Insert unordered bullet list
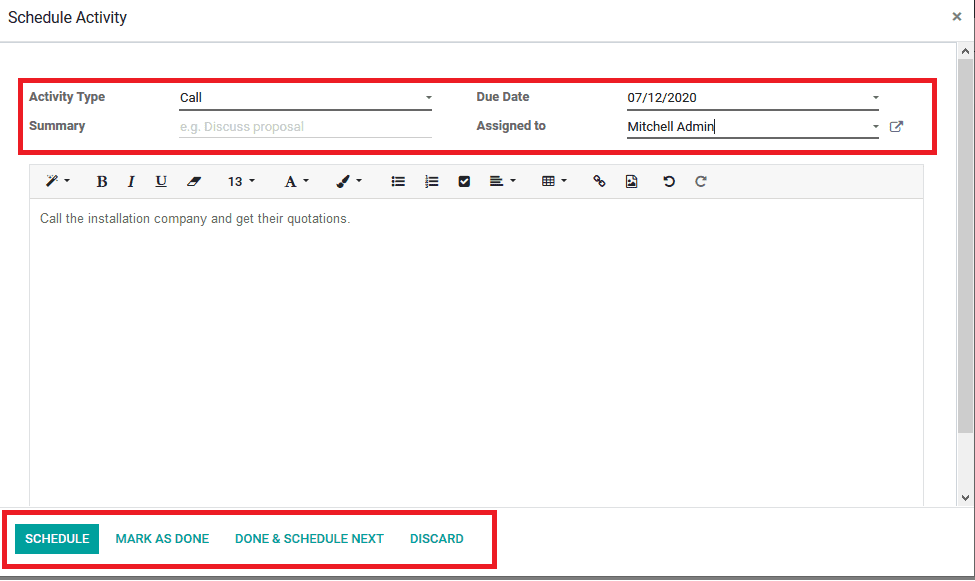The height and width of the screenshot is (581, 975). 398,181
